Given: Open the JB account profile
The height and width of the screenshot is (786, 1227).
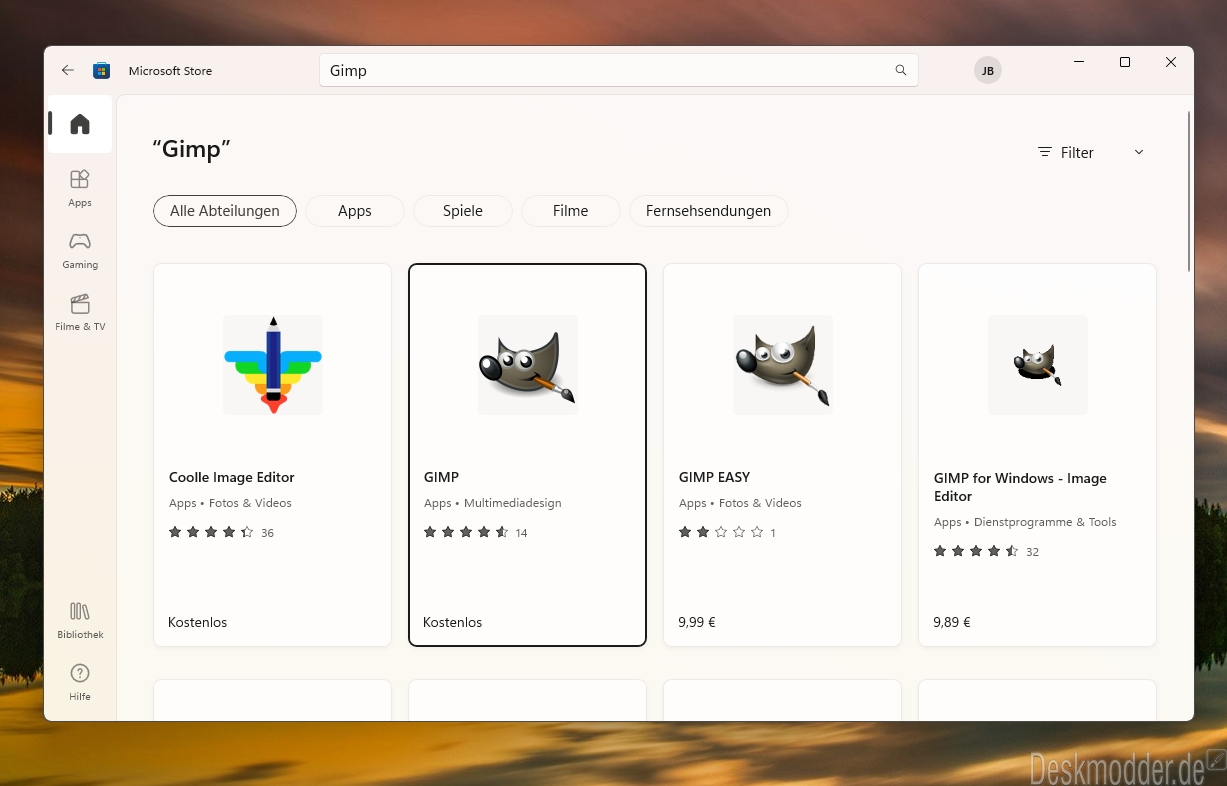Looking at the screenshot, I should click(x=988, y=70).
